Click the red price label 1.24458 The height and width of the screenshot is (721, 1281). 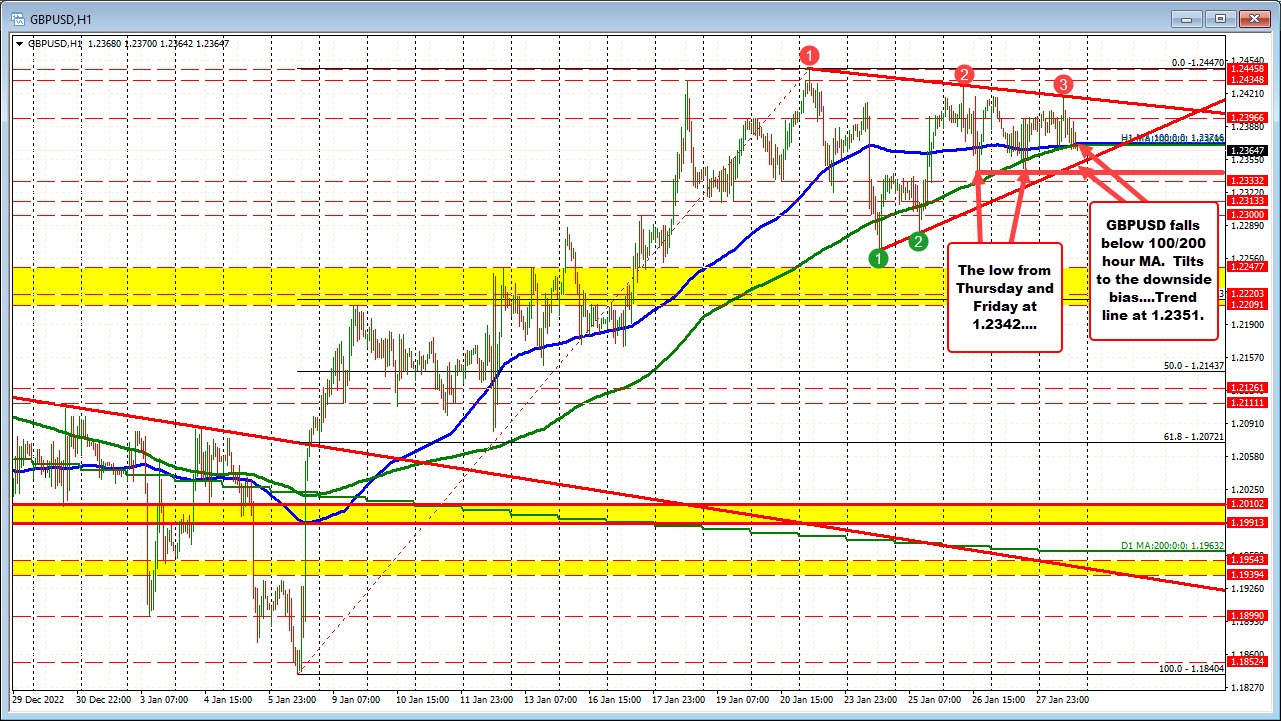pyautogui.click(x=1250, y=69)
